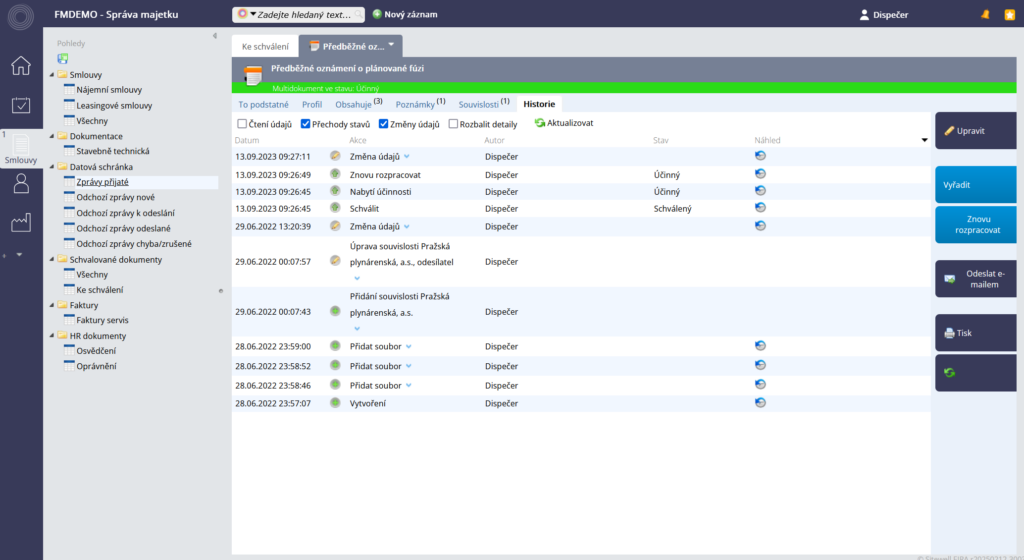Viewport: 1024px width, 560px height.
Task: Click the Dispečer user profile icon
Action: click(864, 14)
